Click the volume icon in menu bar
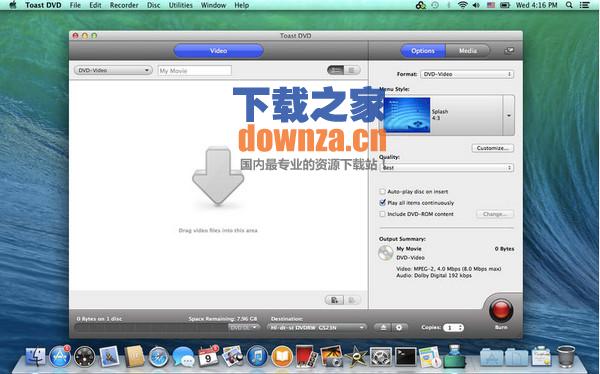 tap(476, 5)
